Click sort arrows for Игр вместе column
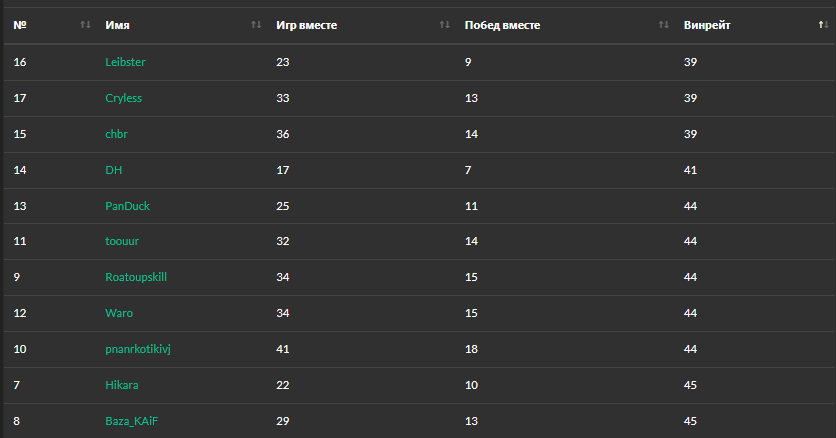The width and height of the screenshot is (836, 438). pyautogui.click(x=445, y=25)
